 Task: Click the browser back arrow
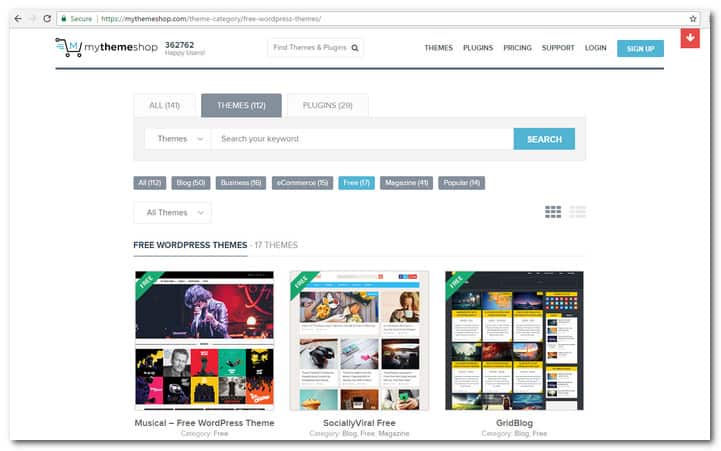(16, 18)
